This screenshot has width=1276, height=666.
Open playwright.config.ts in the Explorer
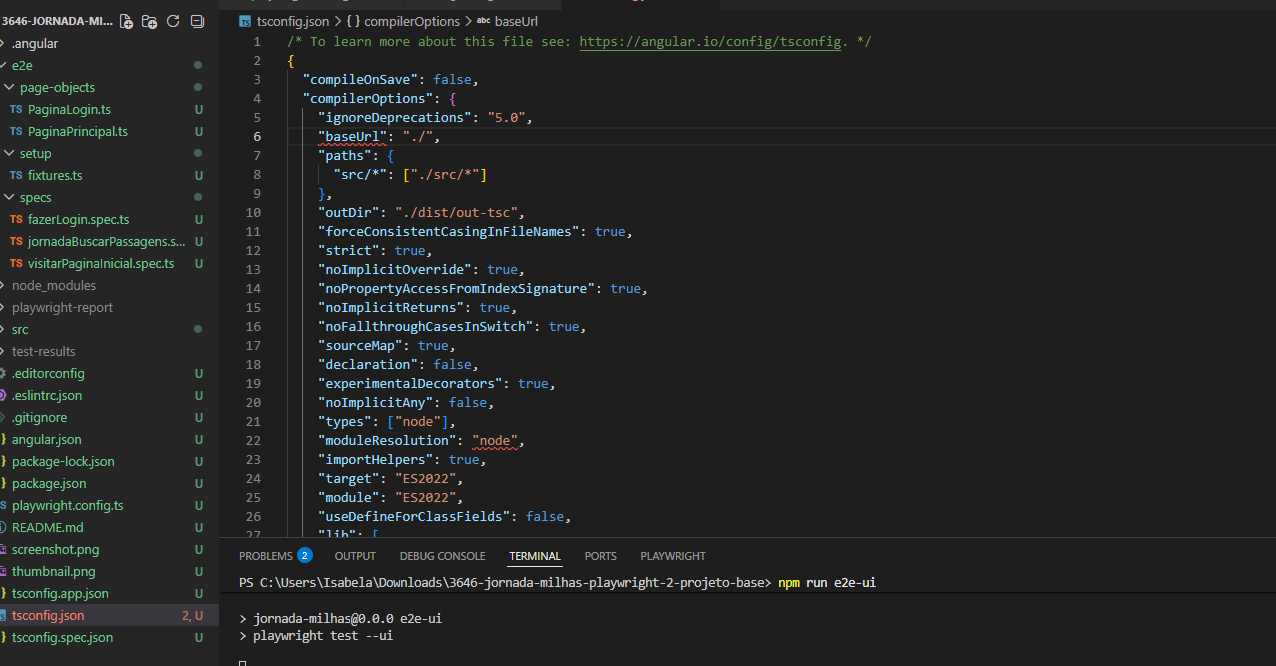(x=67, y=506)
